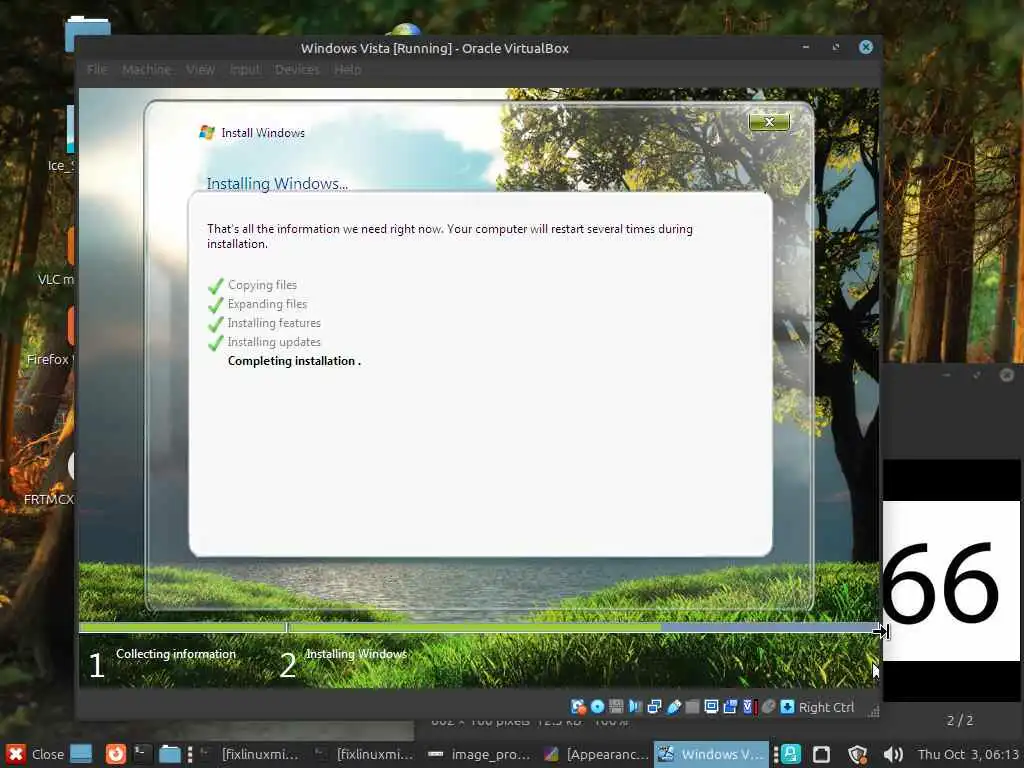Open the Machine menu
Image resolution: width=1024 pixels, height=768 pixels.
[146, 69]
